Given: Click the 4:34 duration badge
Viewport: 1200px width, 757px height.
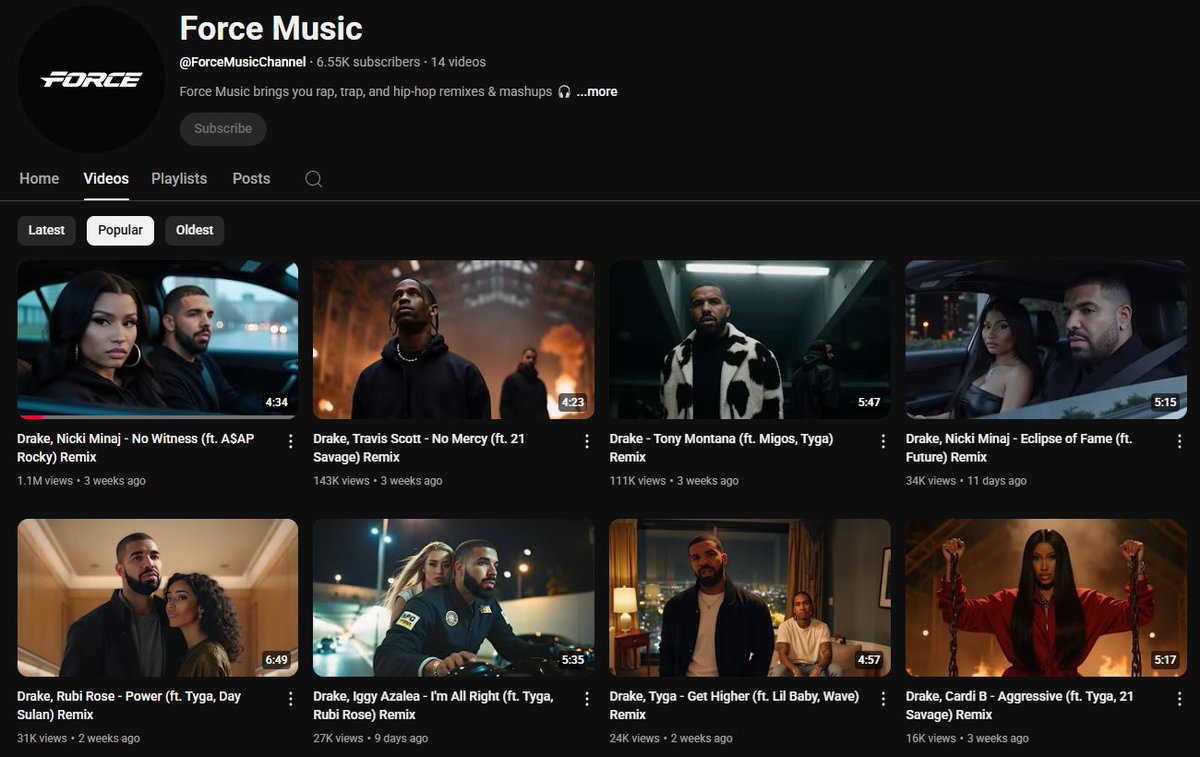Looking at the screenshot, I should pyautogui.click(x=277, y=403).
